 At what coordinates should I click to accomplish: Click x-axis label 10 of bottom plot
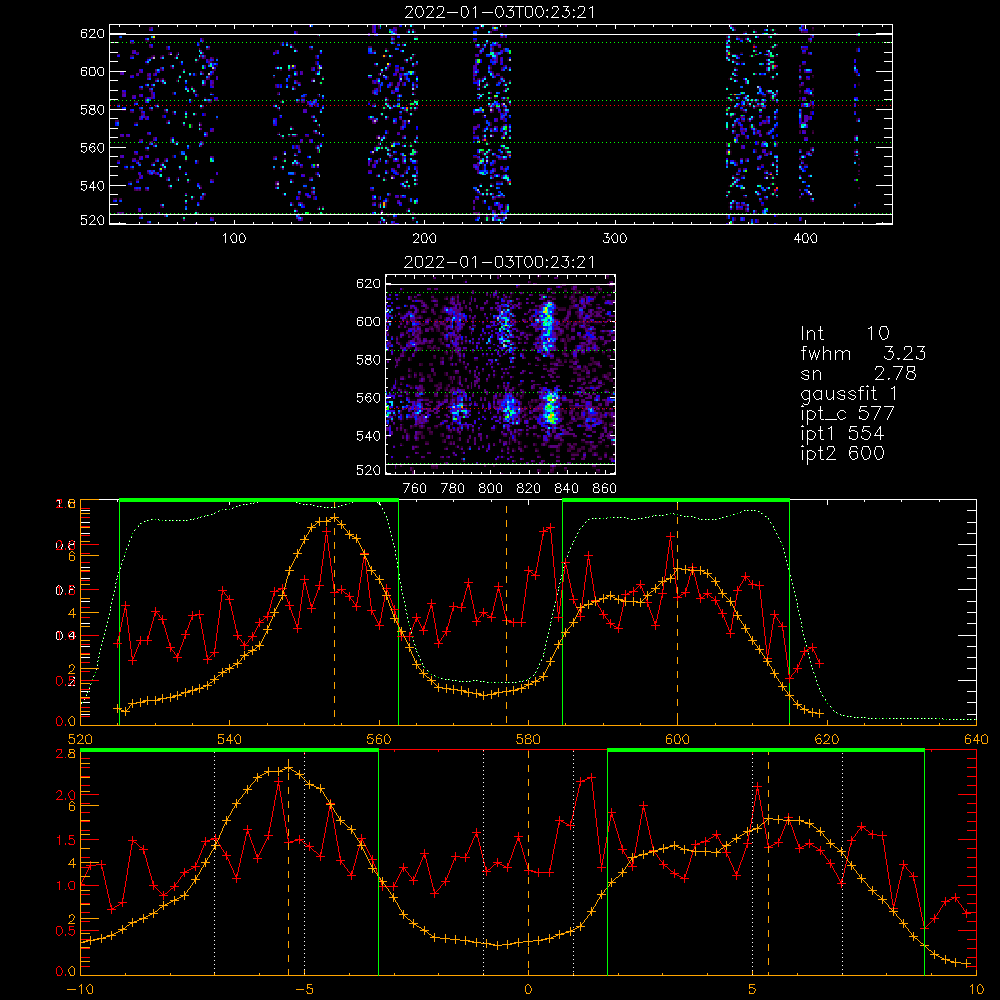click(976, 990)
